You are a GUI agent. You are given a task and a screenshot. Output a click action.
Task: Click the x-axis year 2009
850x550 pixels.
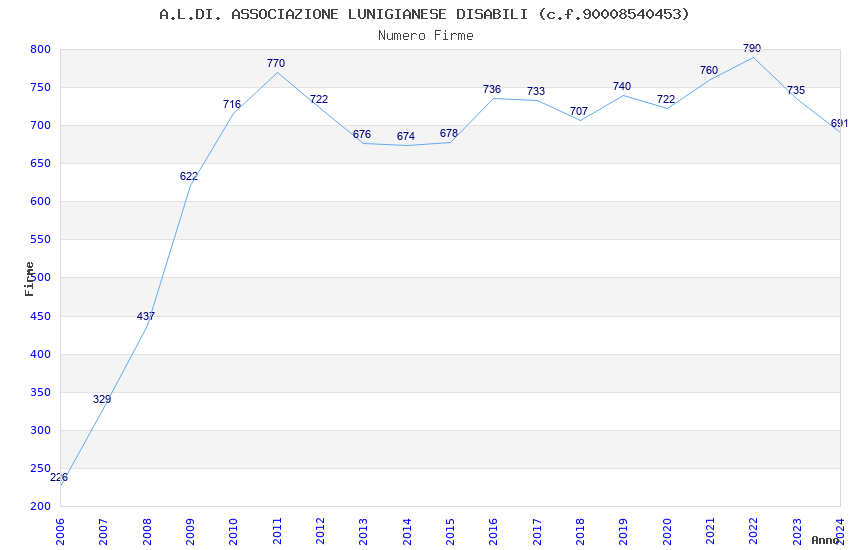(x=190, y=531)
